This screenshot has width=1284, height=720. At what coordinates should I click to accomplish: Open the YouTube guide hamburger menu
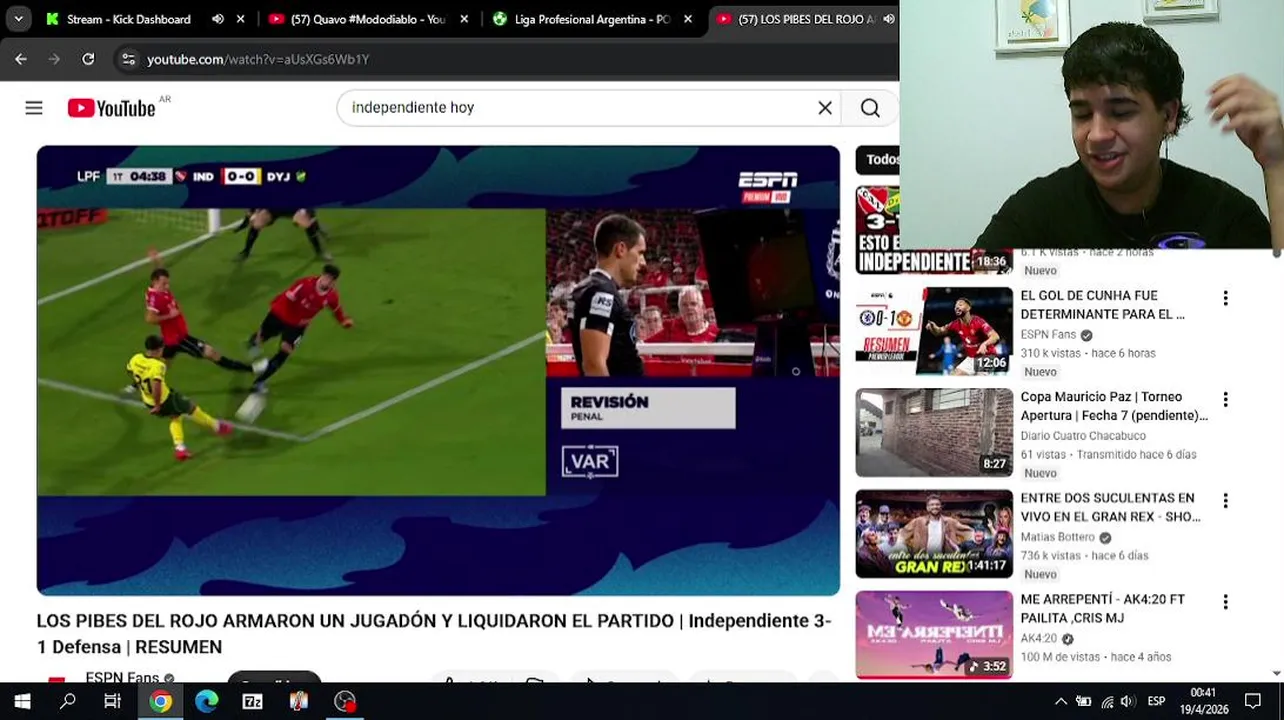(x=34, y=108)
